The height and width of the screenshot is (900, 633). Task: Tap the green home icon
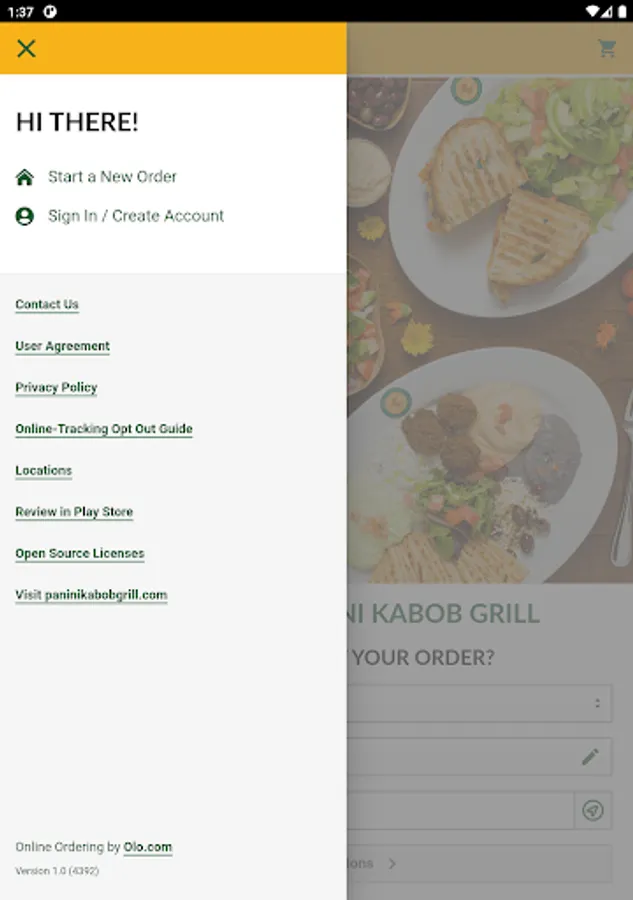coord(25,177)
